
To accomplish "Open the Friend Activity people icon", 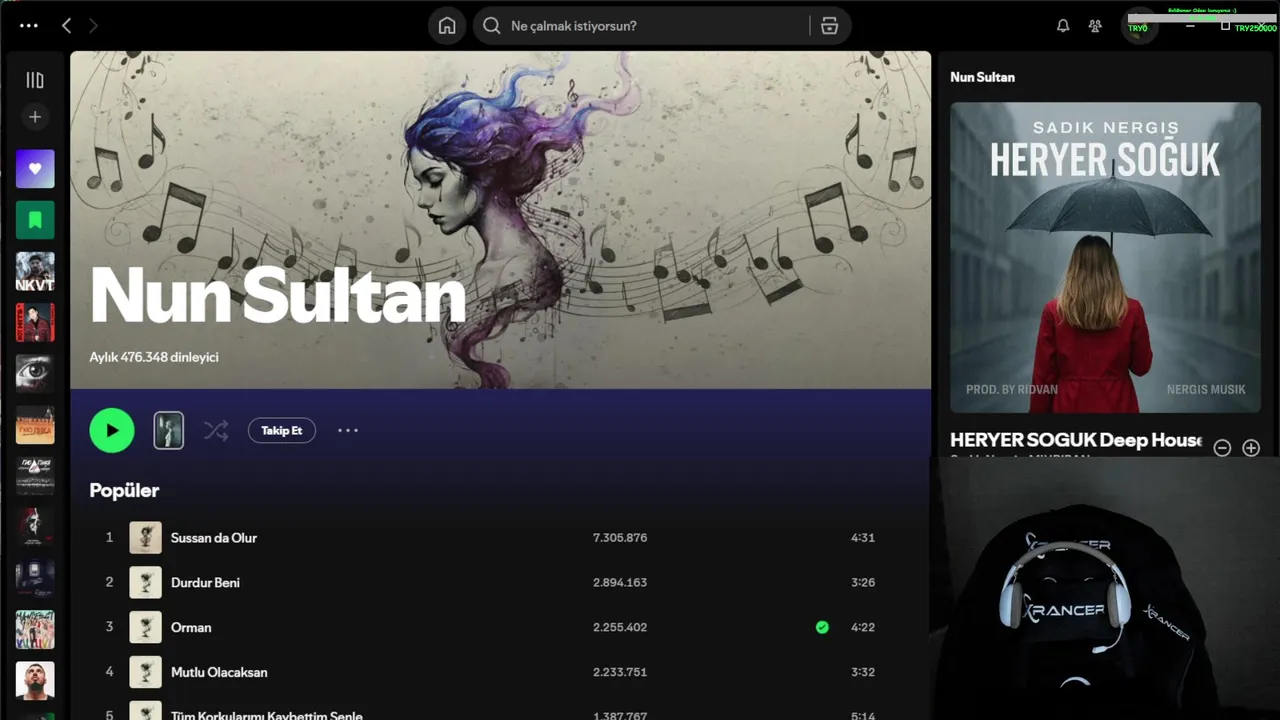I will click(x=1096, y=26).
